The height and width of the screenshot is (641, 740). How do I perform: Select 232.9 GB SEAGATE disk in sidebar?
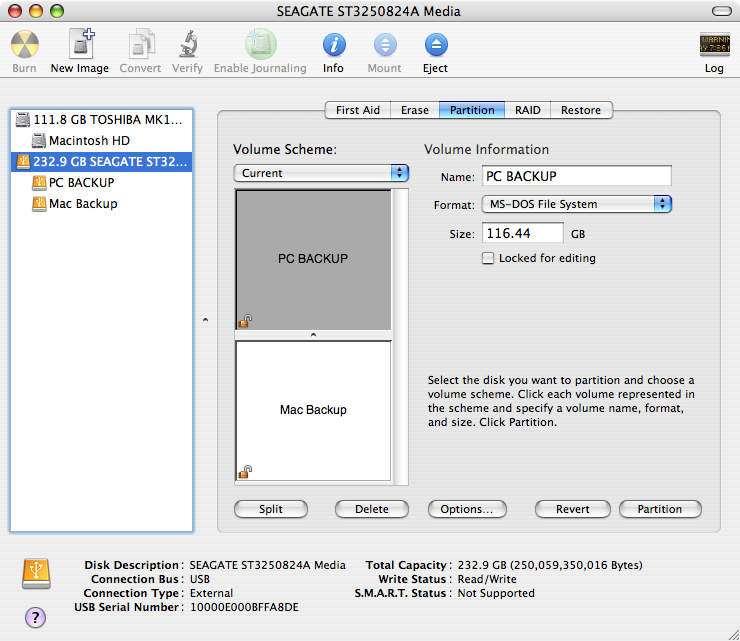point(101,161)
